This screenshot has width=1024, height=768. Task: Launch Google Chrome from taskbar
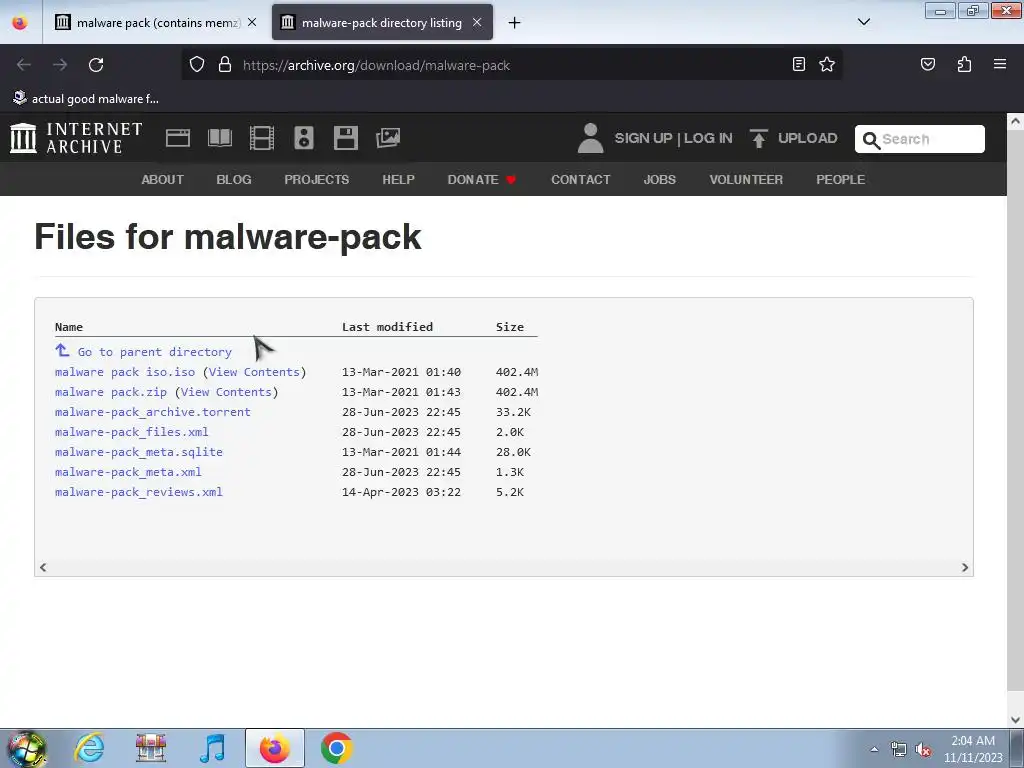tap(336, 748)
